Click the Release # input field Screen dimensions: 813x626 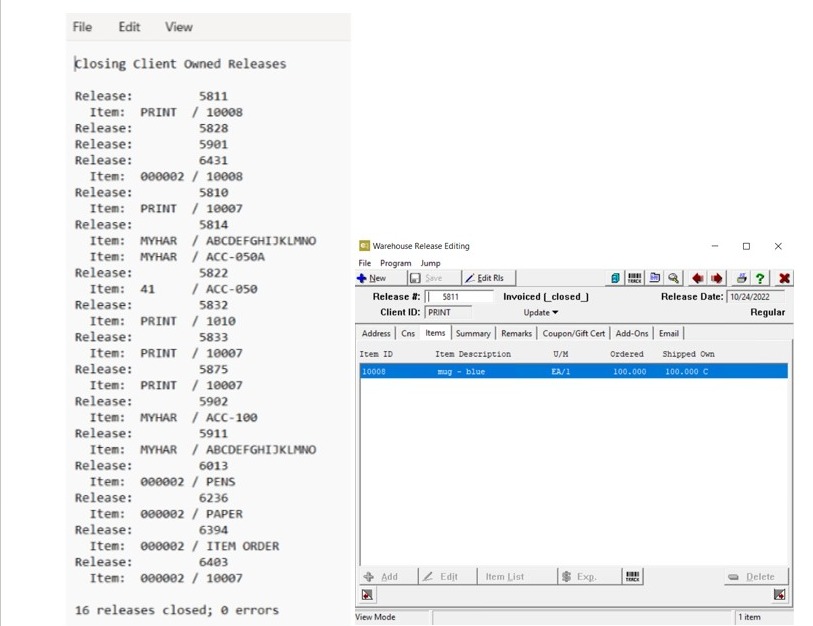tap(459, 297)
